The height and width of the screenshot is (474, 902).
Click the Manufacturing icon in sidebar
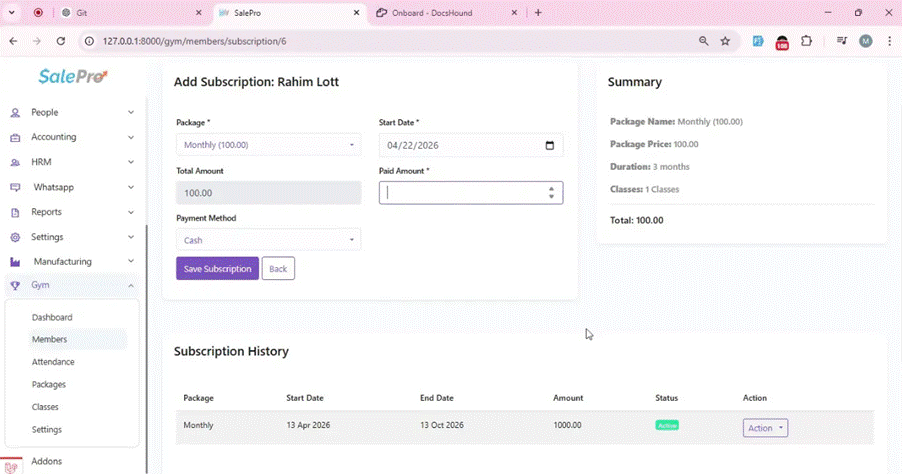point(15,262)
